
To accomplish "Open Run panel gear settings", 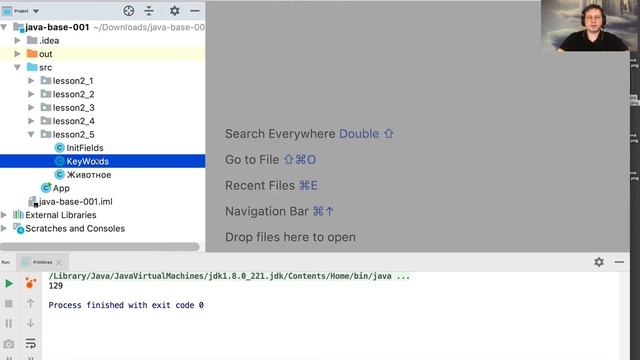I will 599,262.
